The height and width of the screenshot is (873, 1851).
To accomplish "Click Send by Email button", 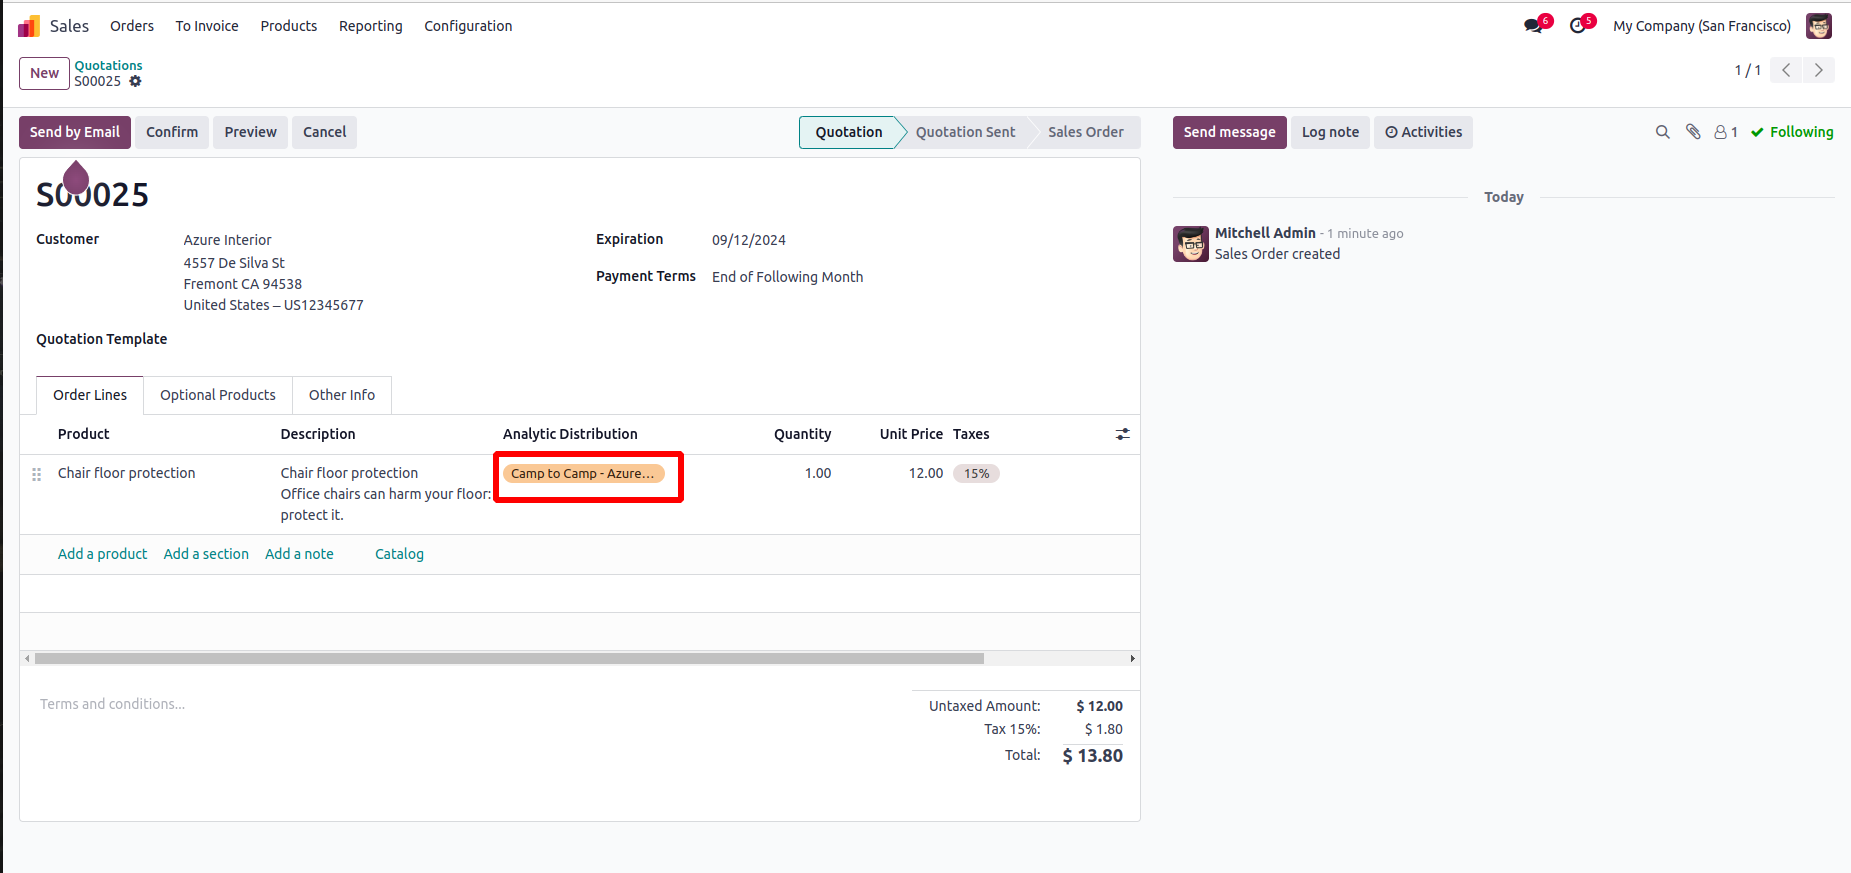I will coord(75,132).
